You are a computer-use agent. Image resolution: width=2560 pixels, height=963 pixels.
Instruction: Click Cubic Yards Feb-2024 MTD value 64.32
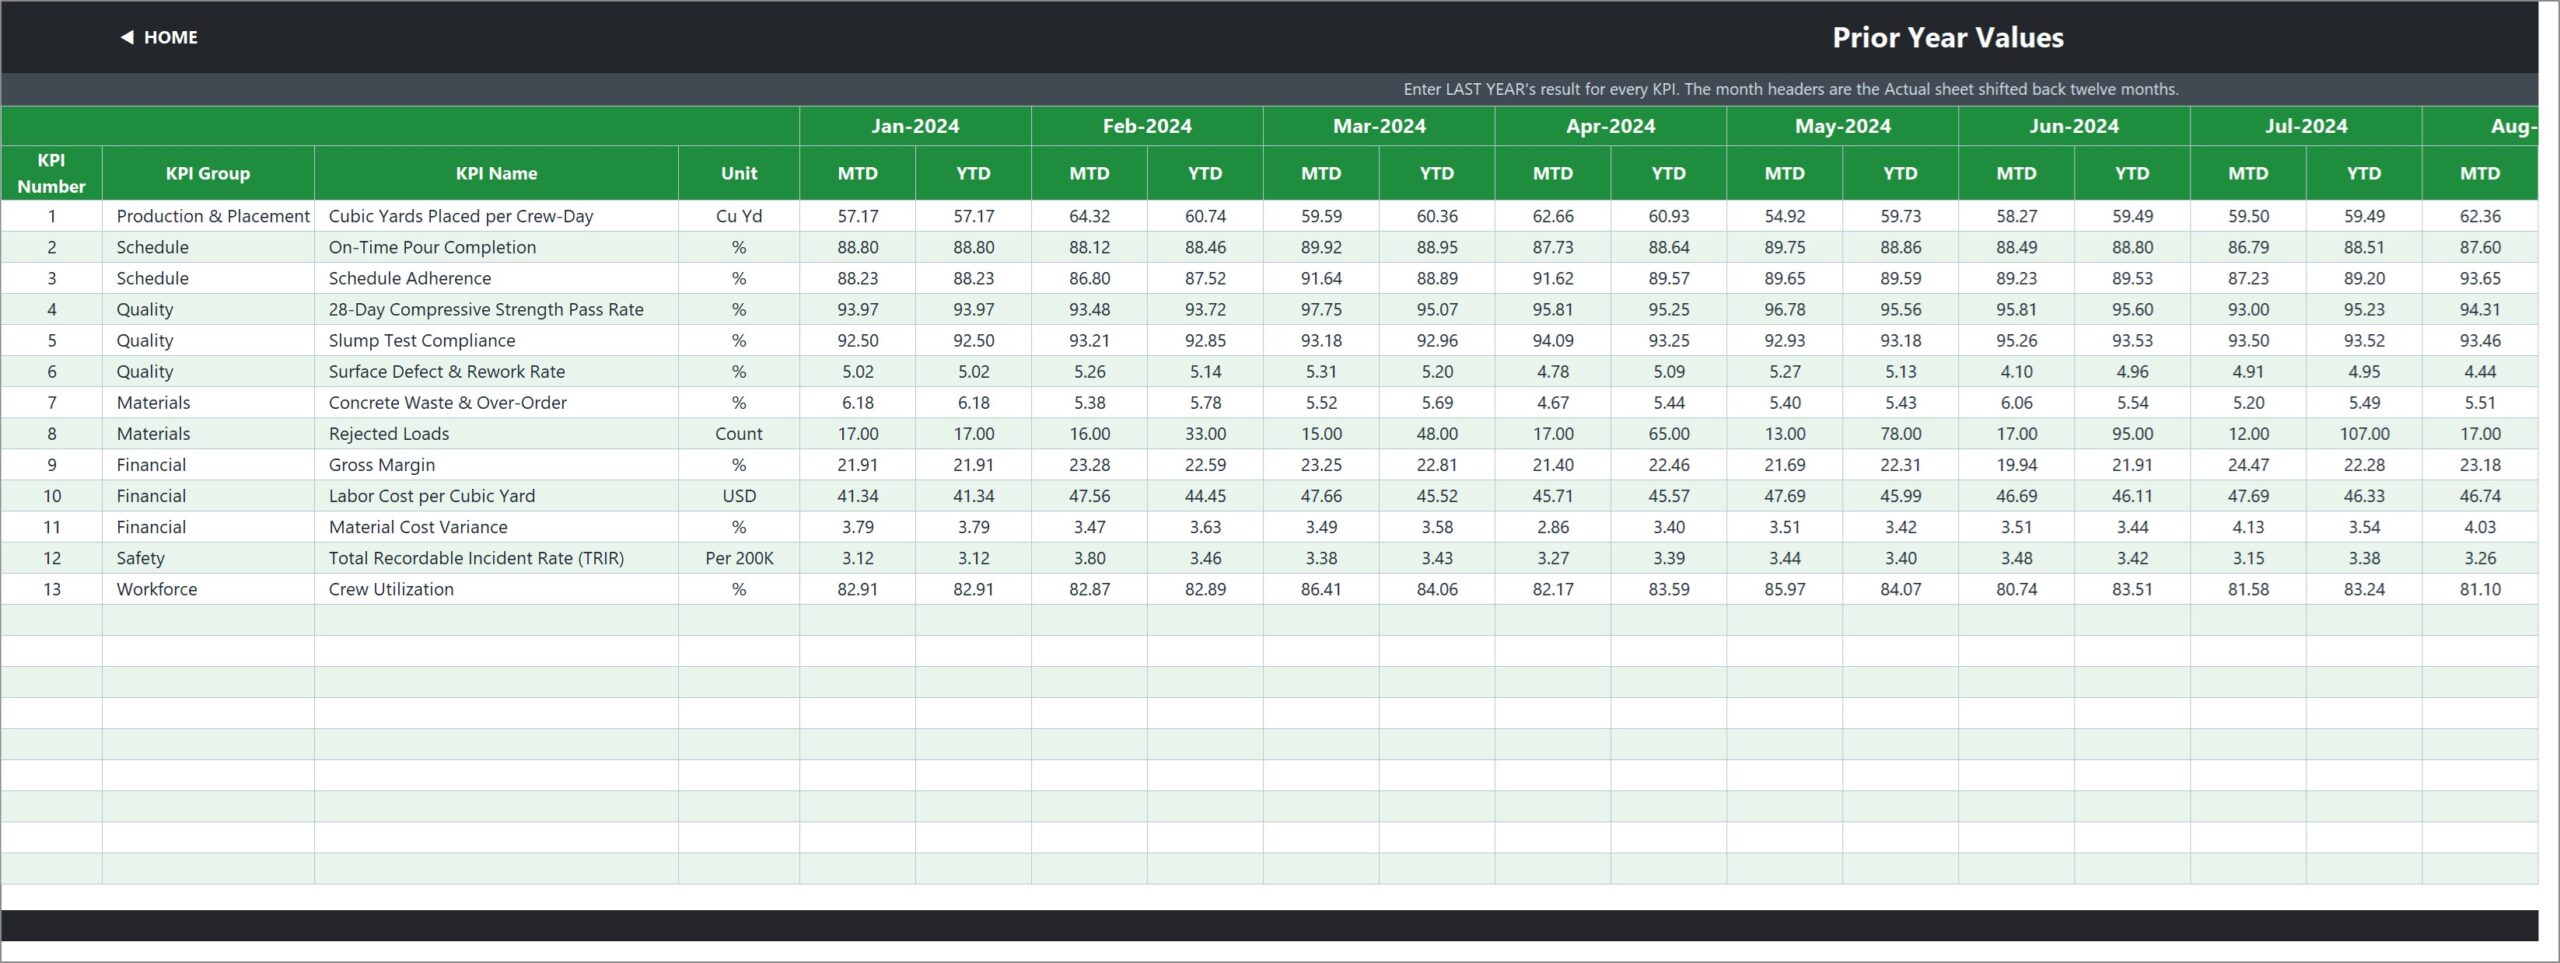tap(1089, 216)
